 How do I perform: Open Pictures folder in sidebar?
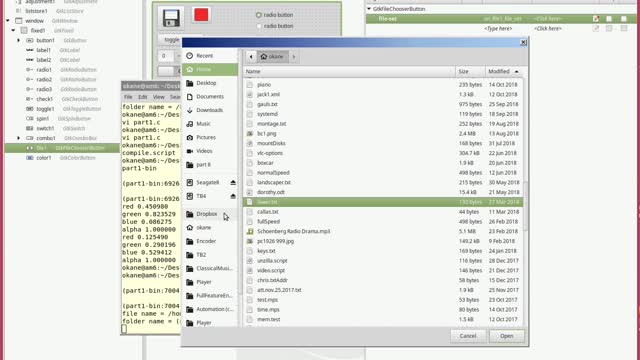coord(209,138)
